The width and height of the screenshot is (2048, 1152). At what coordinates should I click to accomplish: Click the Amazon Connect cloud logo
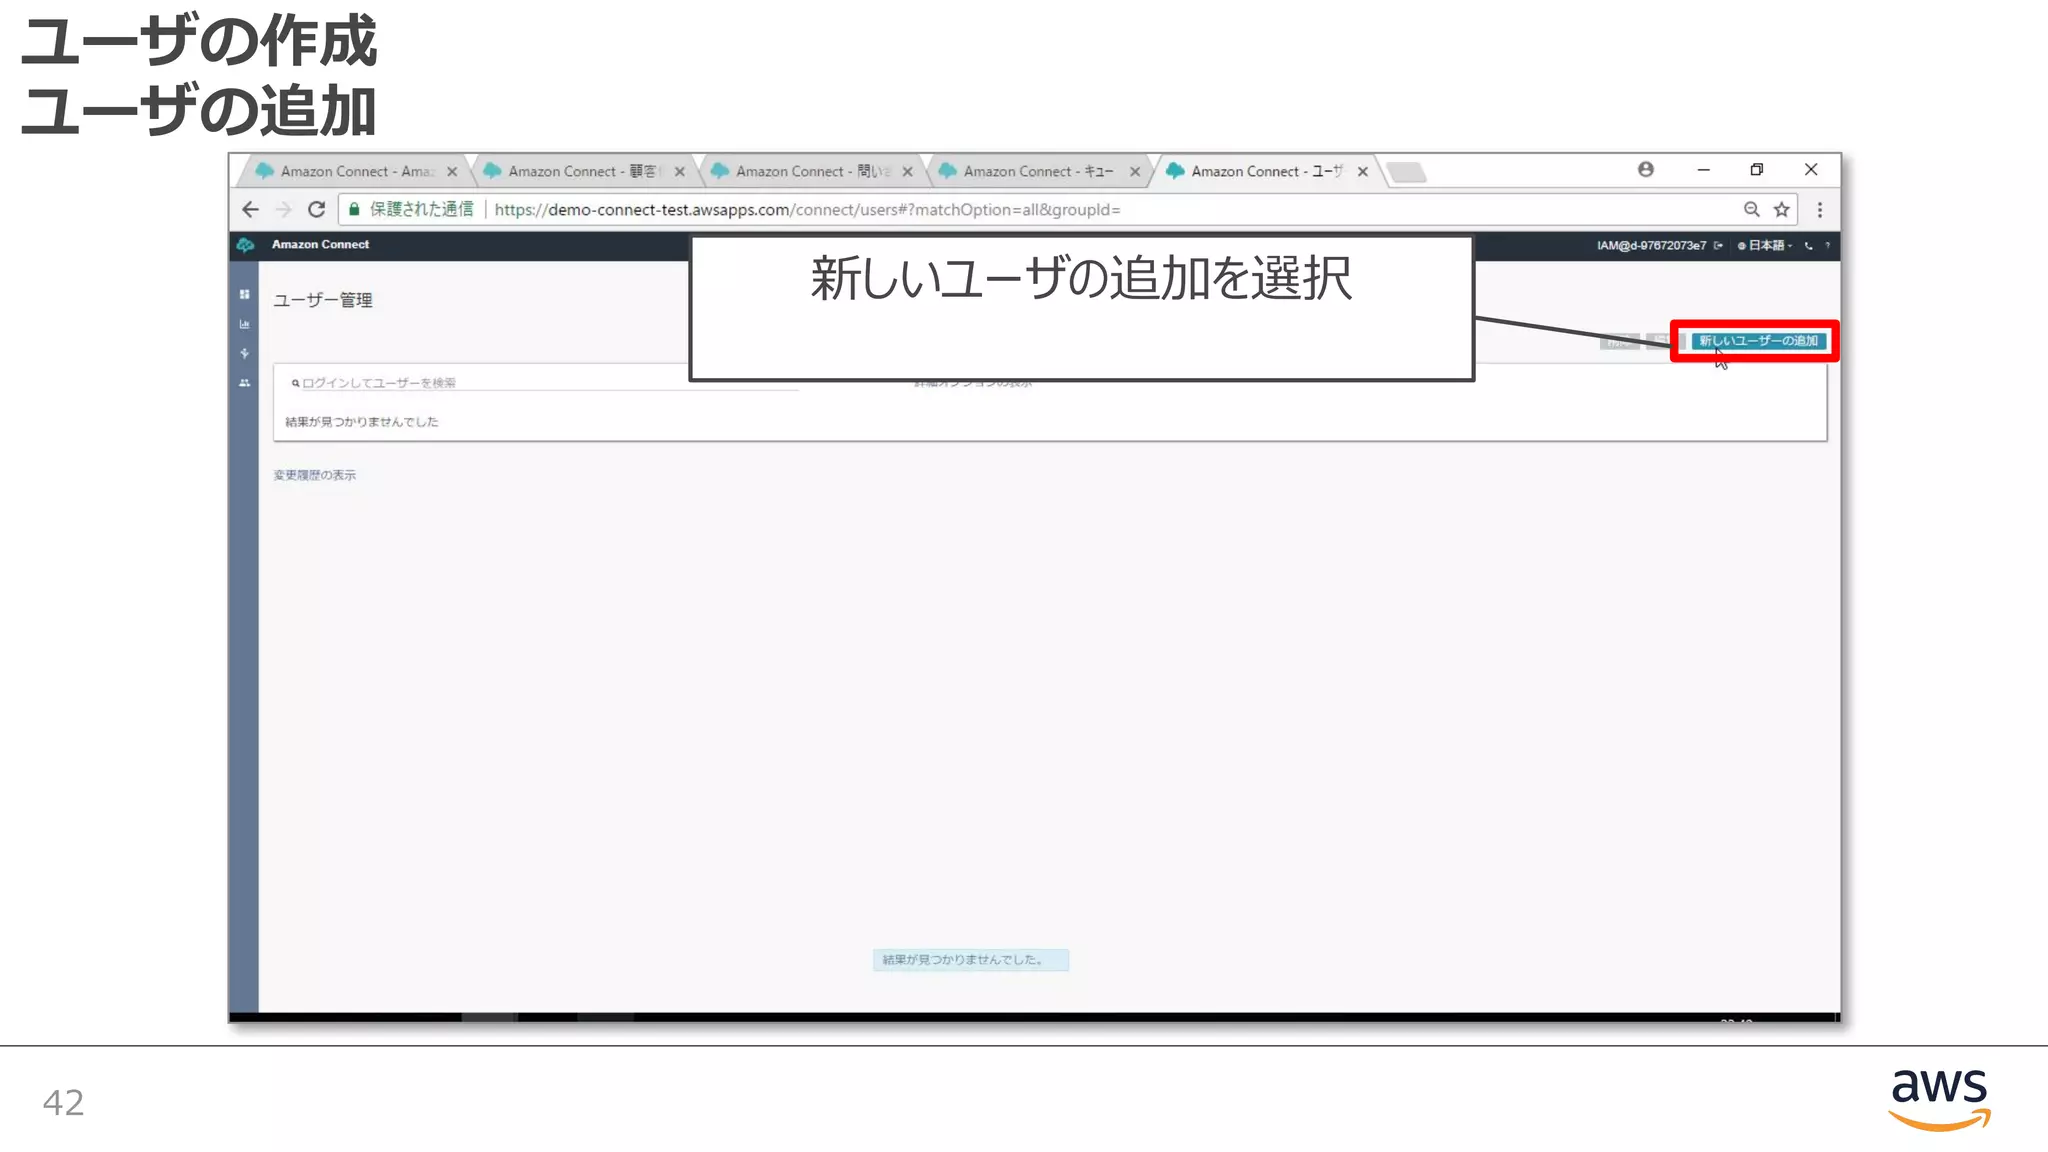pyautogui.click(x=245, y=245)
